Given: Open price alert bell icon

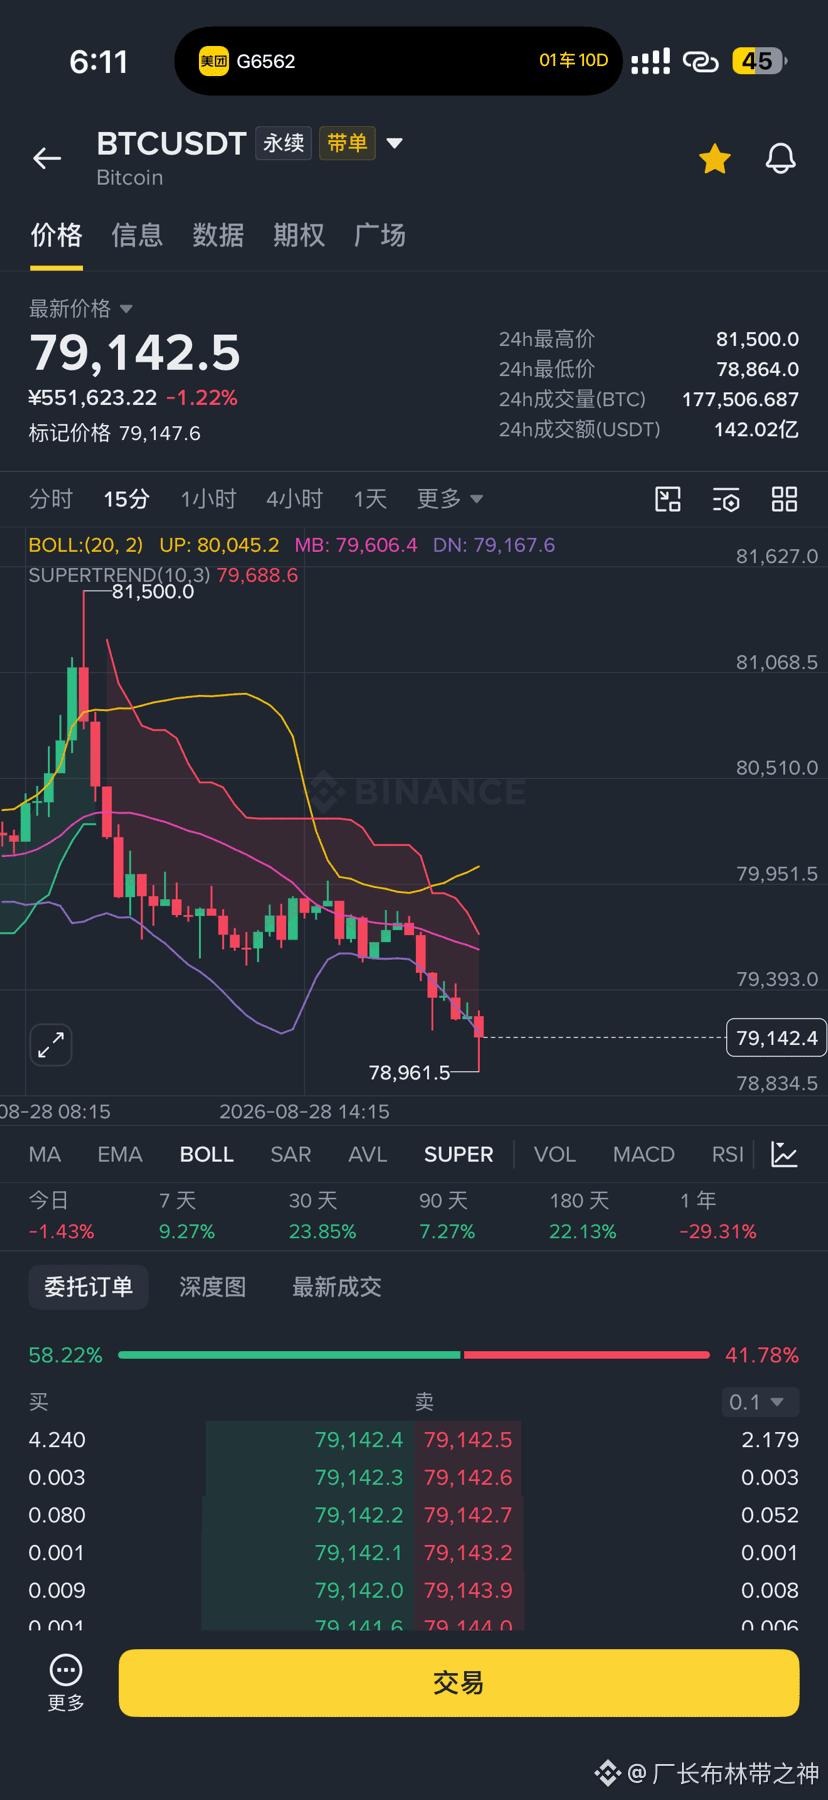Looking at the screenshot, I should pyautogui.click(x=781, y=158).
